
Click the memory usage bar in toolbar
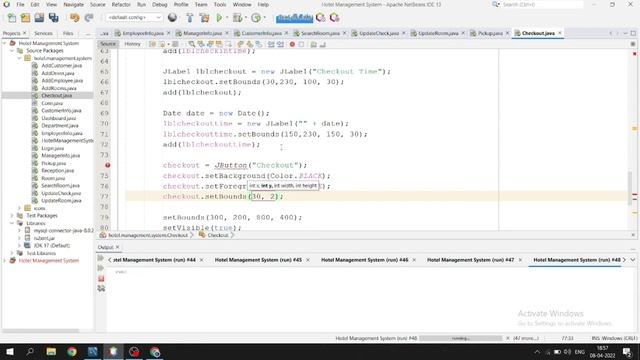294,18
